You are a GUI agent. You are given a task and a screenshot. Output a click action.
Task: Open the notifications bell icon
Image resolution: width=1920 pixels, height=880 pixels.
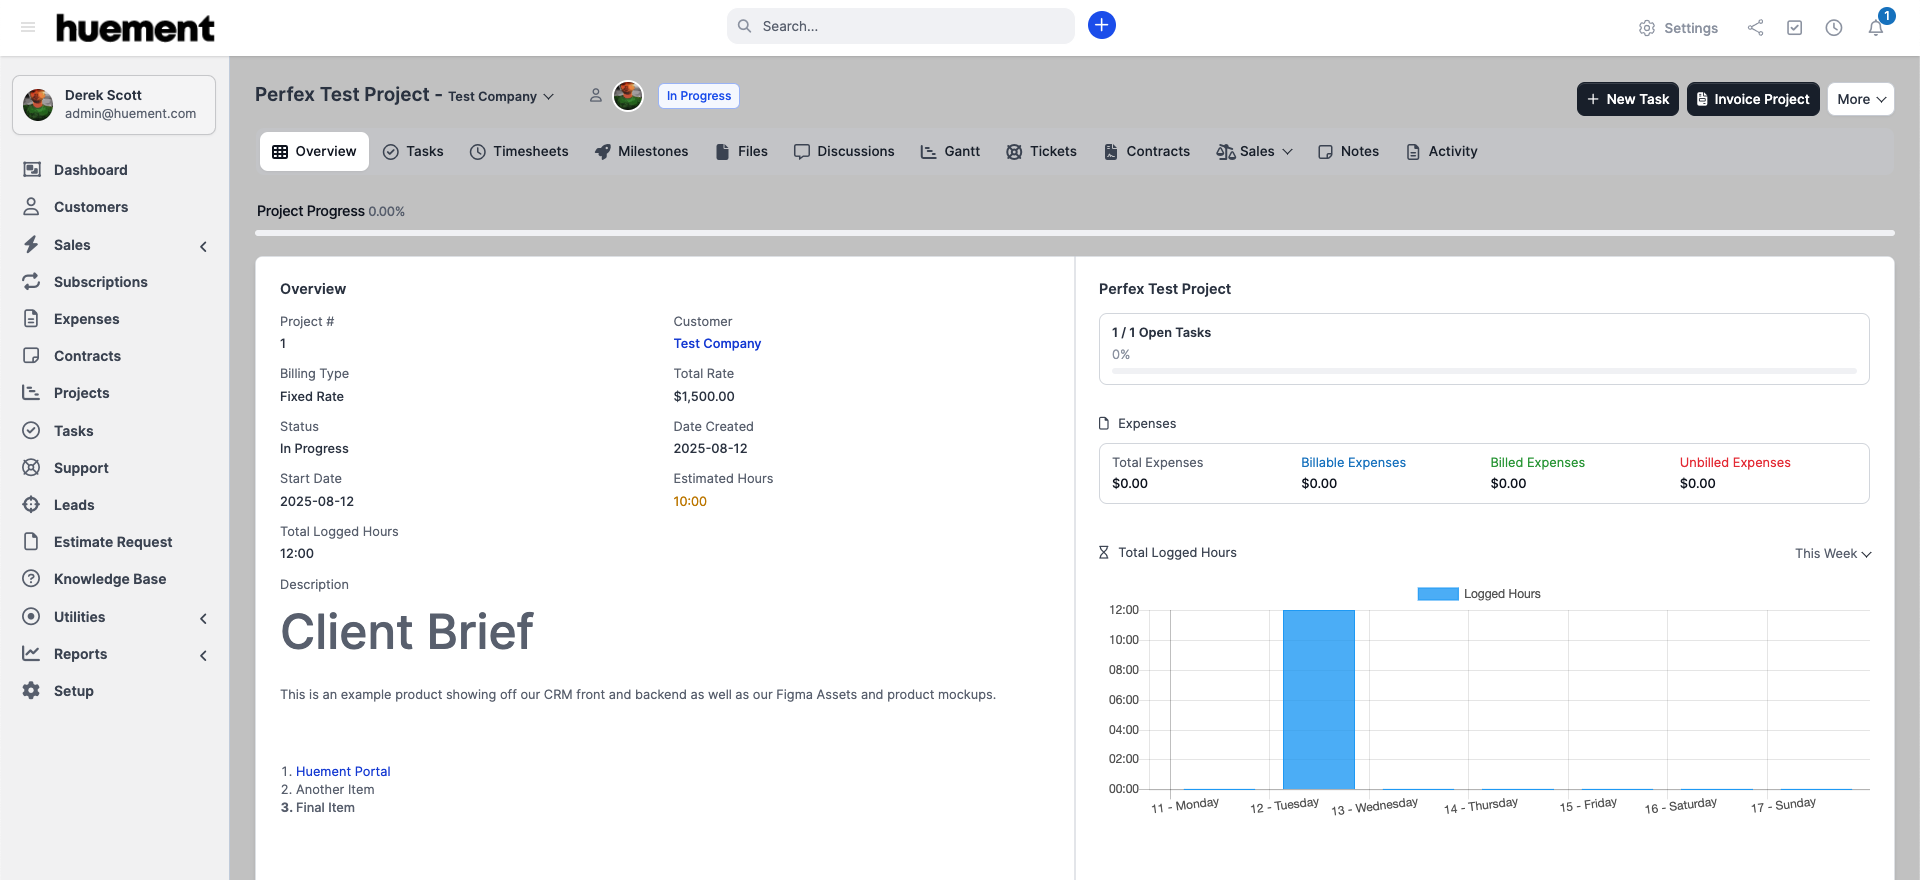(x=1876, y=28)
